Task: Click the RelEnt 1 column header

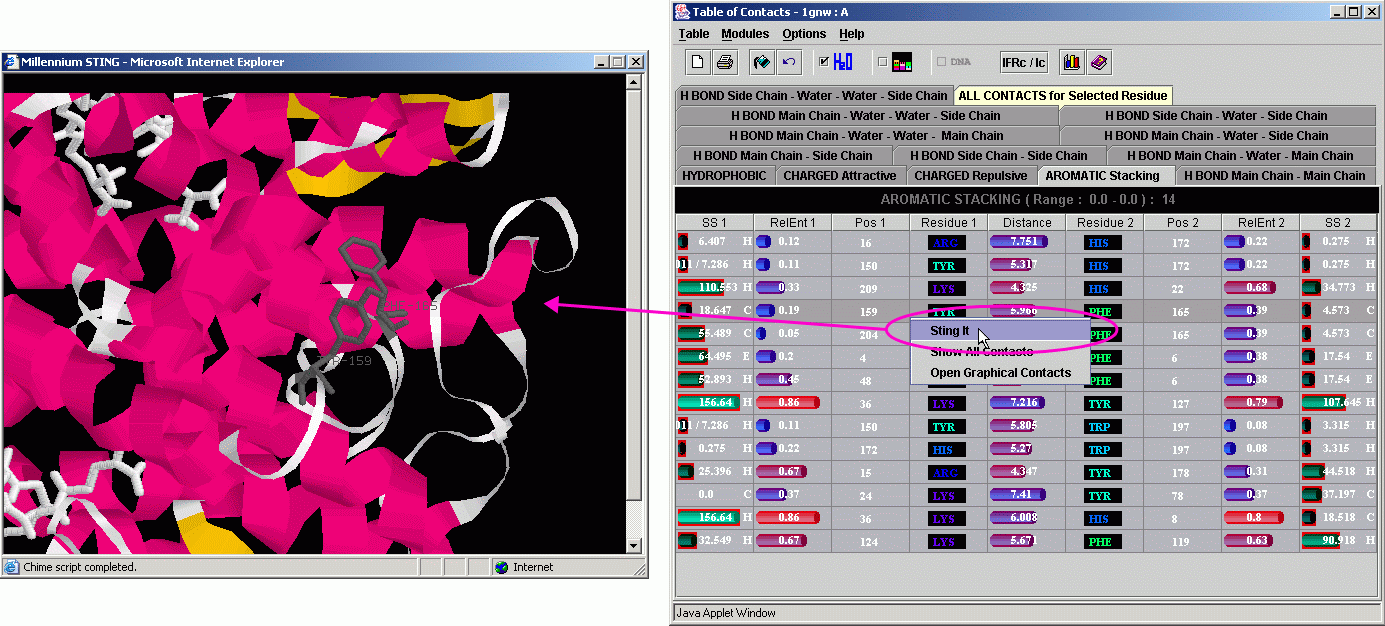Action: 793,222
